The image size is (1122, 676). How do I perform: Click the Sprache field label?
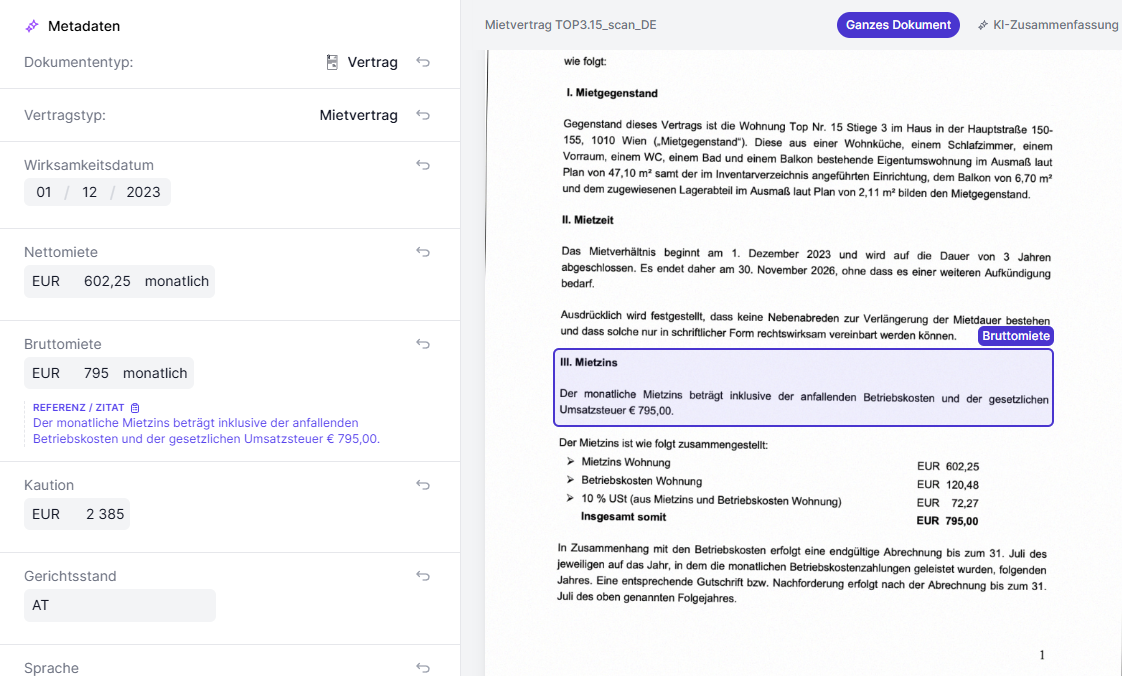tap(52, 667)
